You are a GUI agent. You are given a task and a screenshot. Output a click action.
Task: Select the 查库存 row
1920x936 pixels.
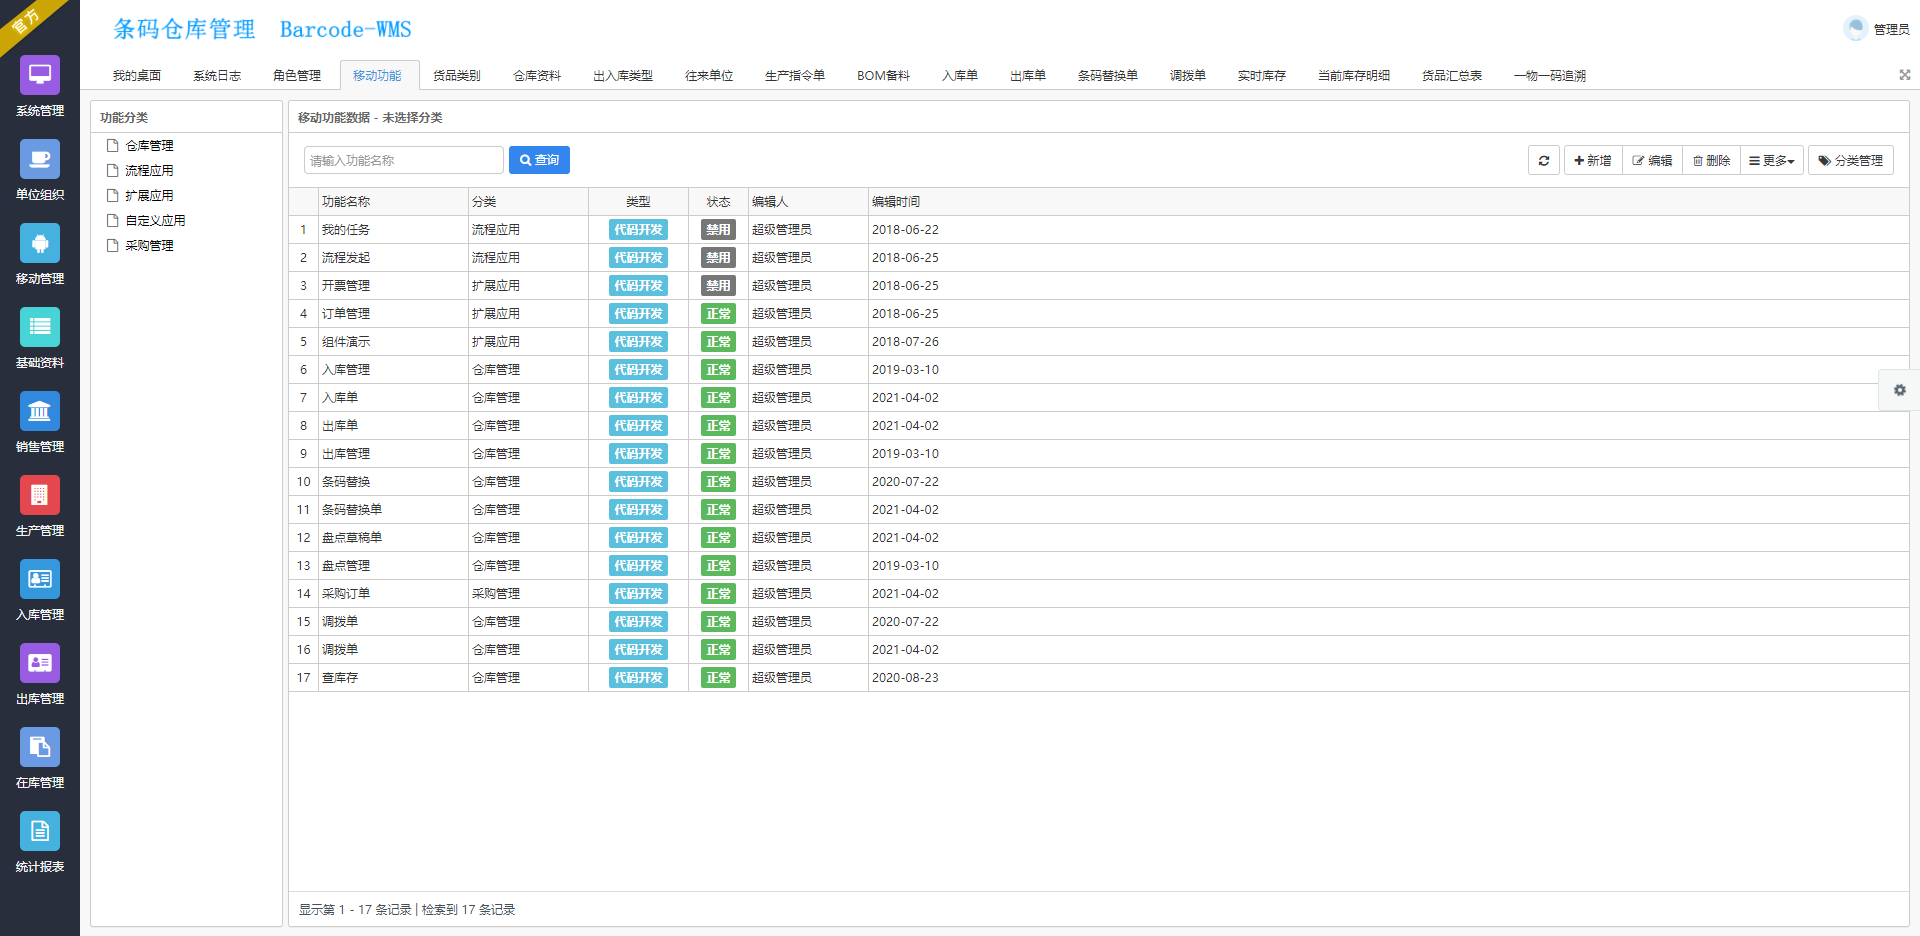click(1099, 678)
